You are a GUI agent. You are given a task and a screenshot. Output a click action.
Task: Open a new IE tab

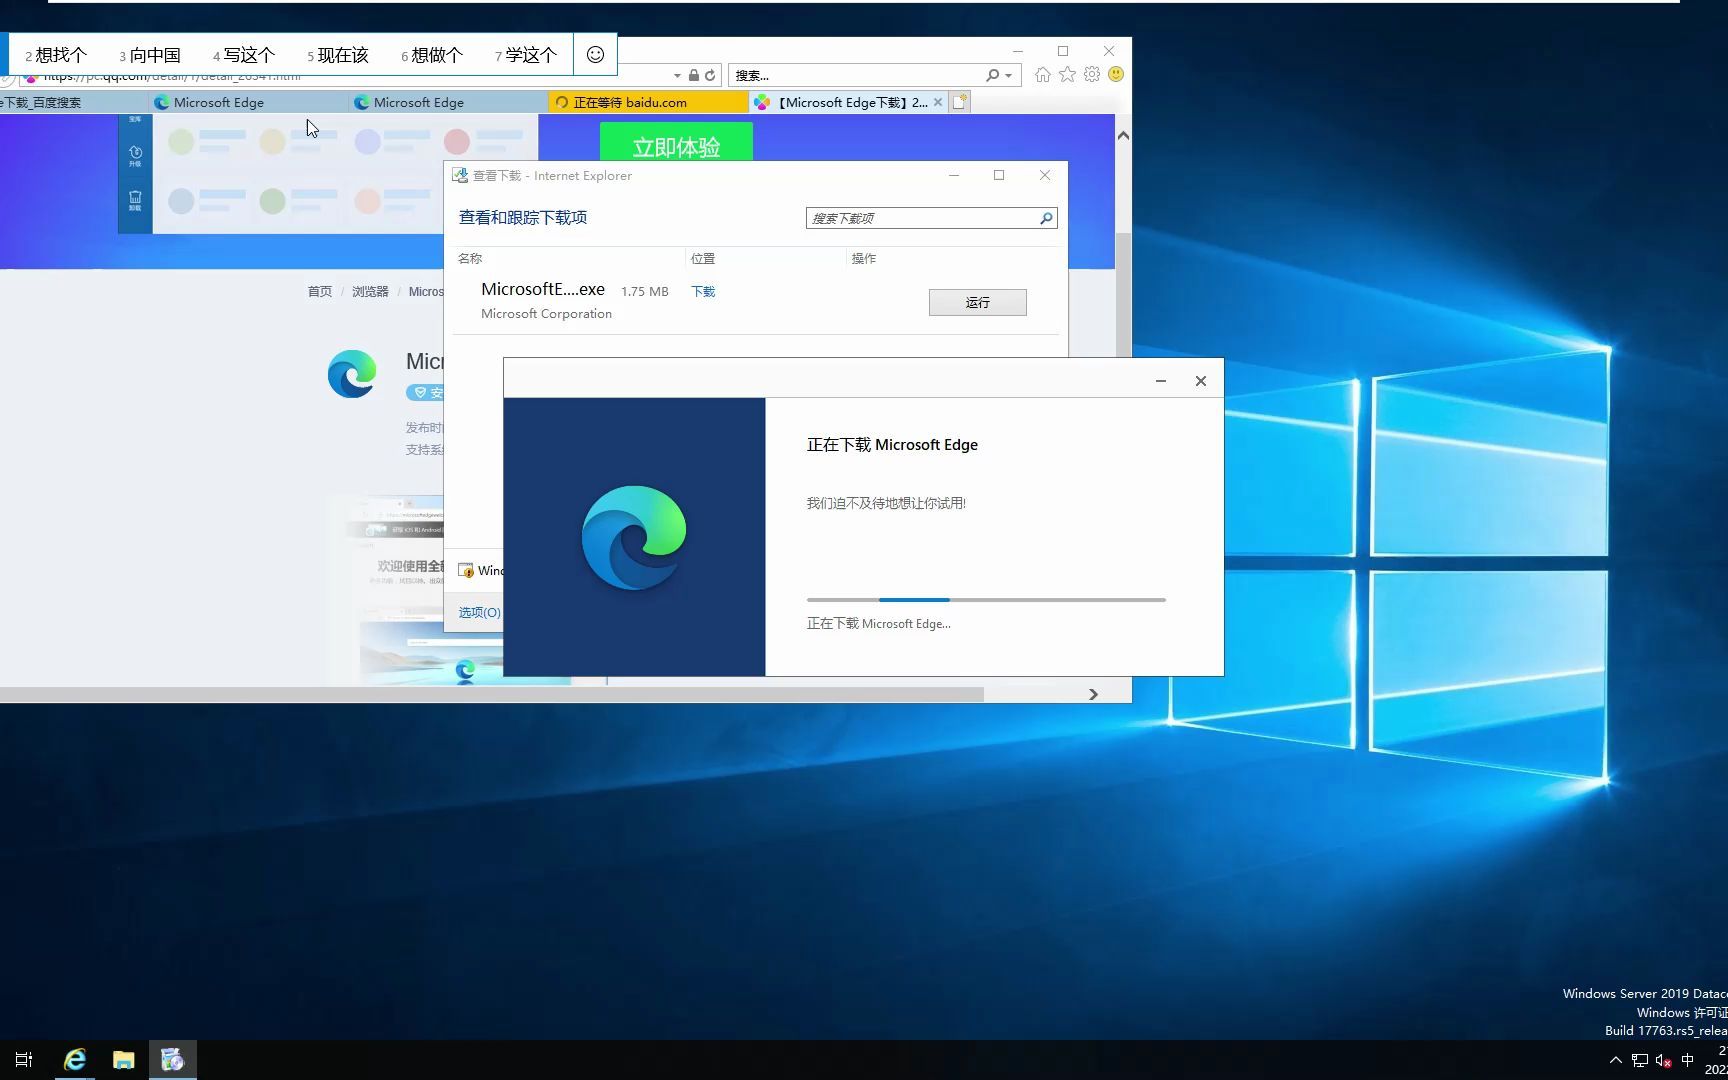(960, 102)
